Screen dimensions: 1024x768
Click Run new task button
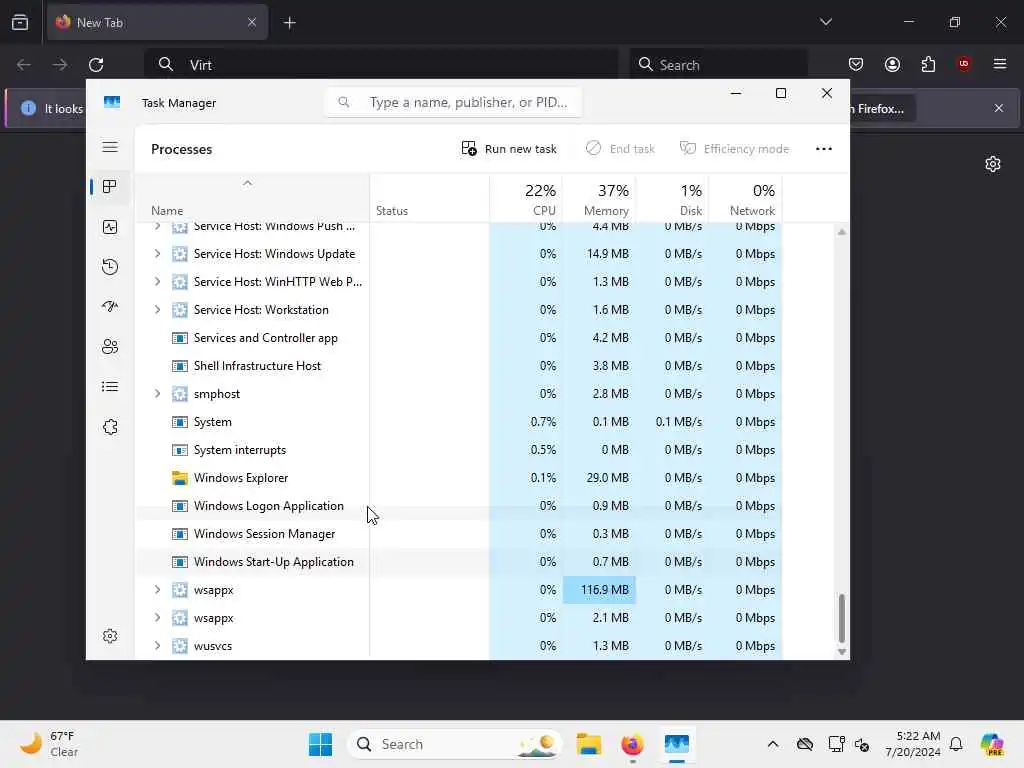click(x=509, y=149)
